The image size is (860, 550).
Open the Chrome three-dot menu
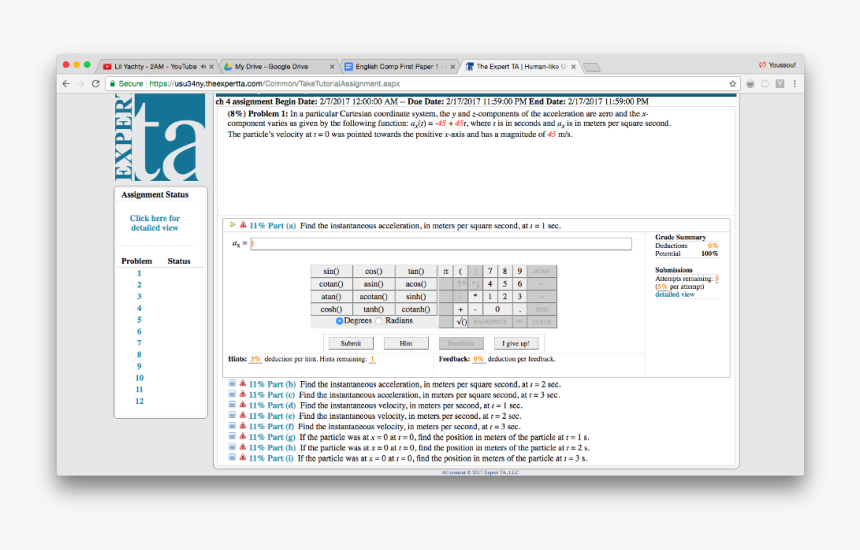(x=795, y=84)
